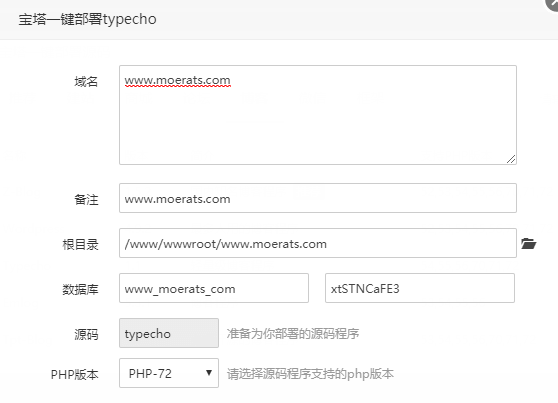Image resolution: width=558 pixels, height=403 pixels.
Task: Click the 备注 remarks input field
Action: (318, 198)
